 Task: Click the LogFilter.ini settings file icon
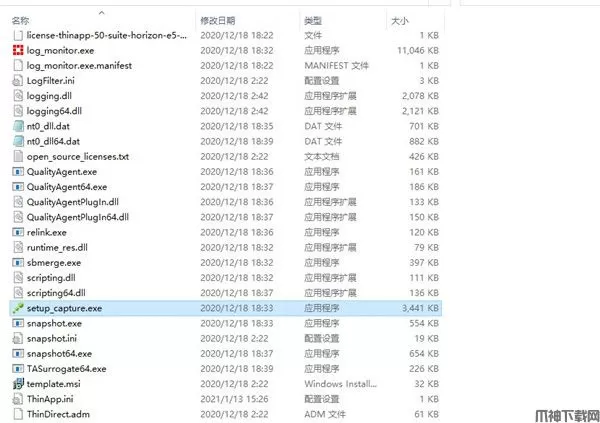18,81
